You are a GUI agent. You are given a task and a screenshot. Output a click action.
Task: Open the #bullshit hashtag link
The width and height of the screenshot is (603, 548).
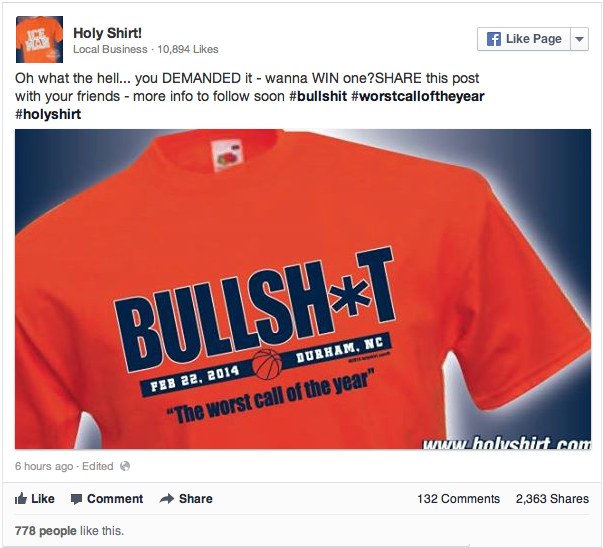(x=318, y=96)
